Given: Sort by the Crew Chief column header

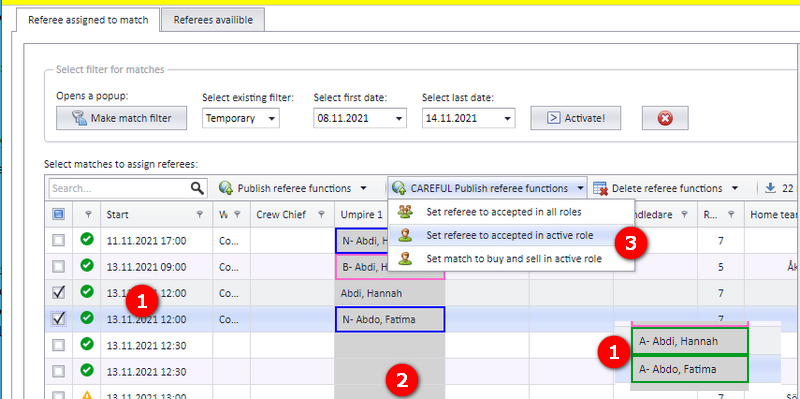Looking at the screenshot, I should pos(281,215).
